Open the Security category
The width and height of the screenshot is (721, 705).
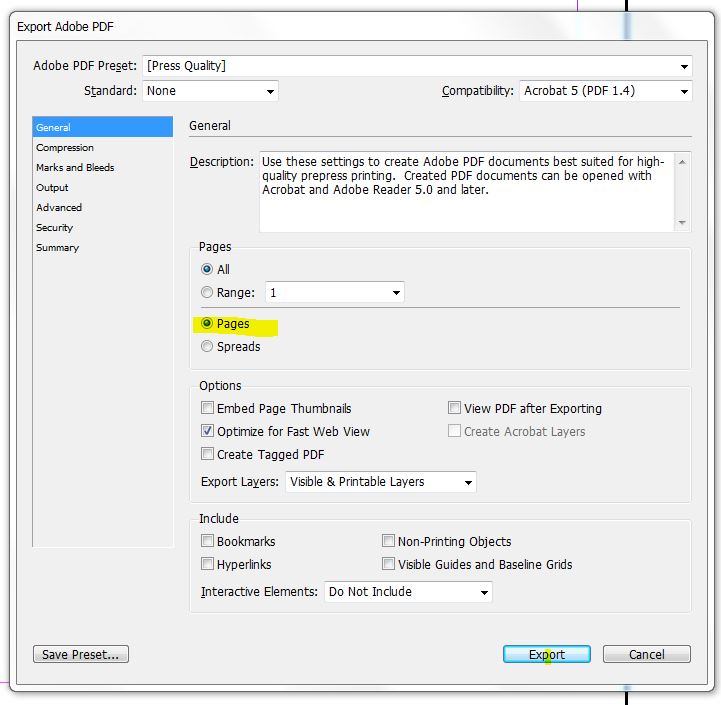(103, 228)
